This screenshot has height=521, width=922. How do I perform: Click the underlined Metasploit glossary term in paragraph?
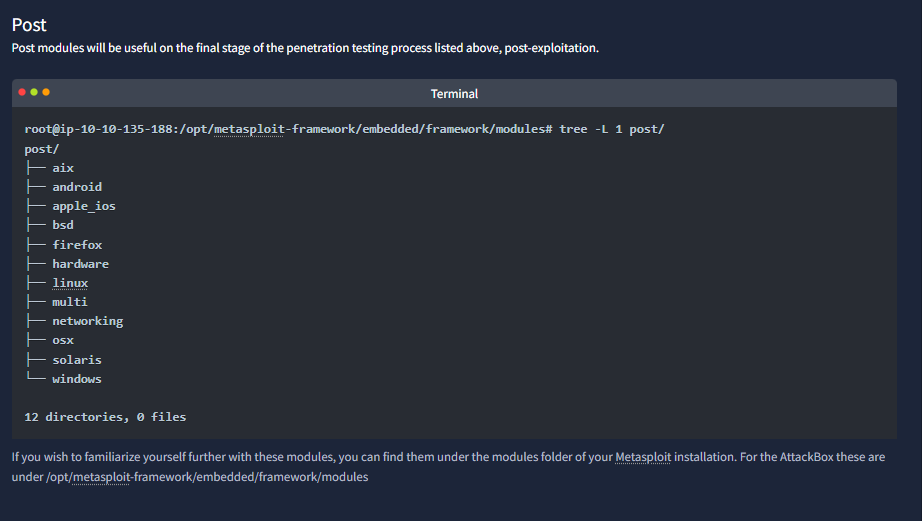coord(643,457)
